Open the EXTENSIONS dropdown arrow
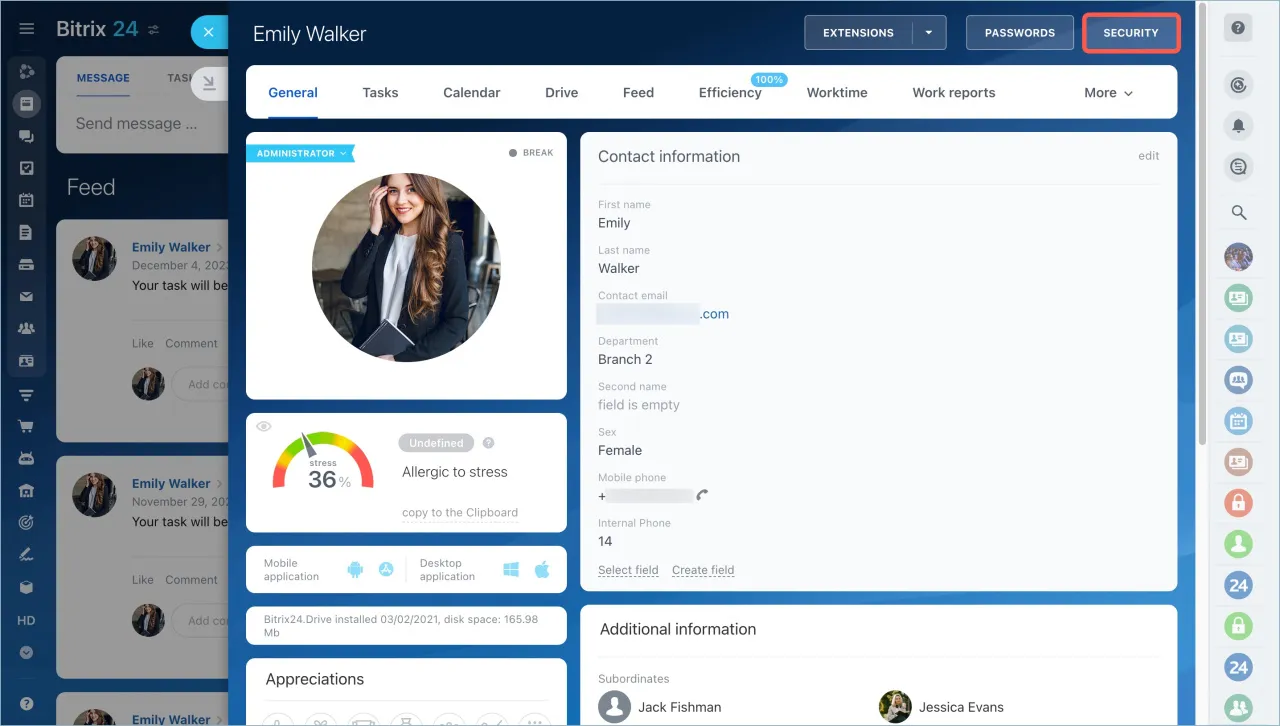The width and height of the screenshot is (1280, 726). click(929, 33)
